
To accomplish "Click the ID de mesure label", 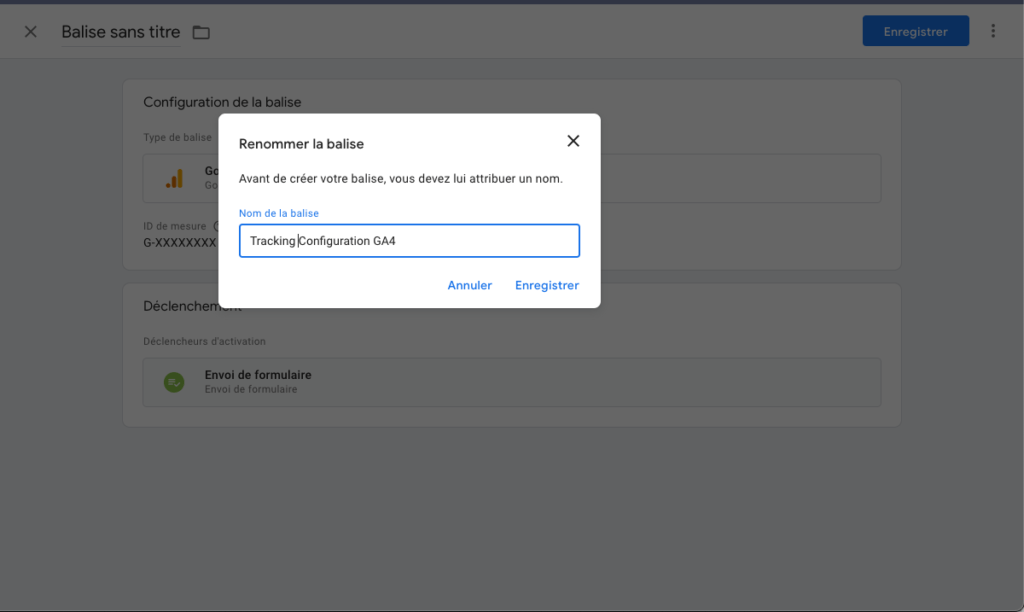I will (174, 226).
